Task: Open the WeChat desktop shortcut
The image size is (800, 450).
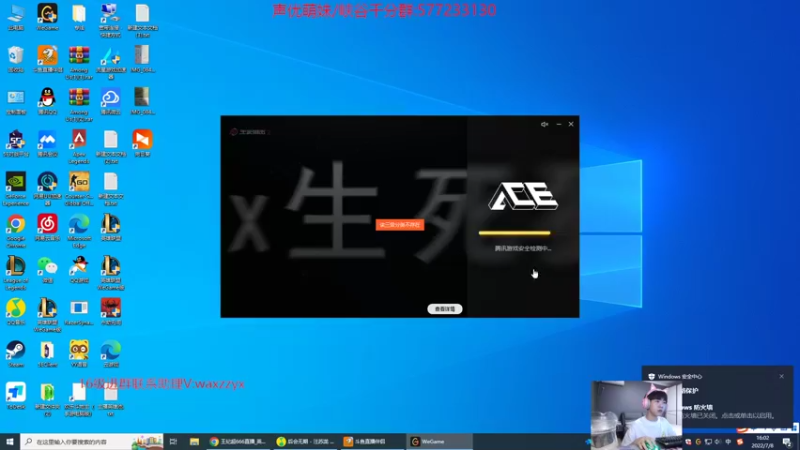Action: [x=47, y=269]
